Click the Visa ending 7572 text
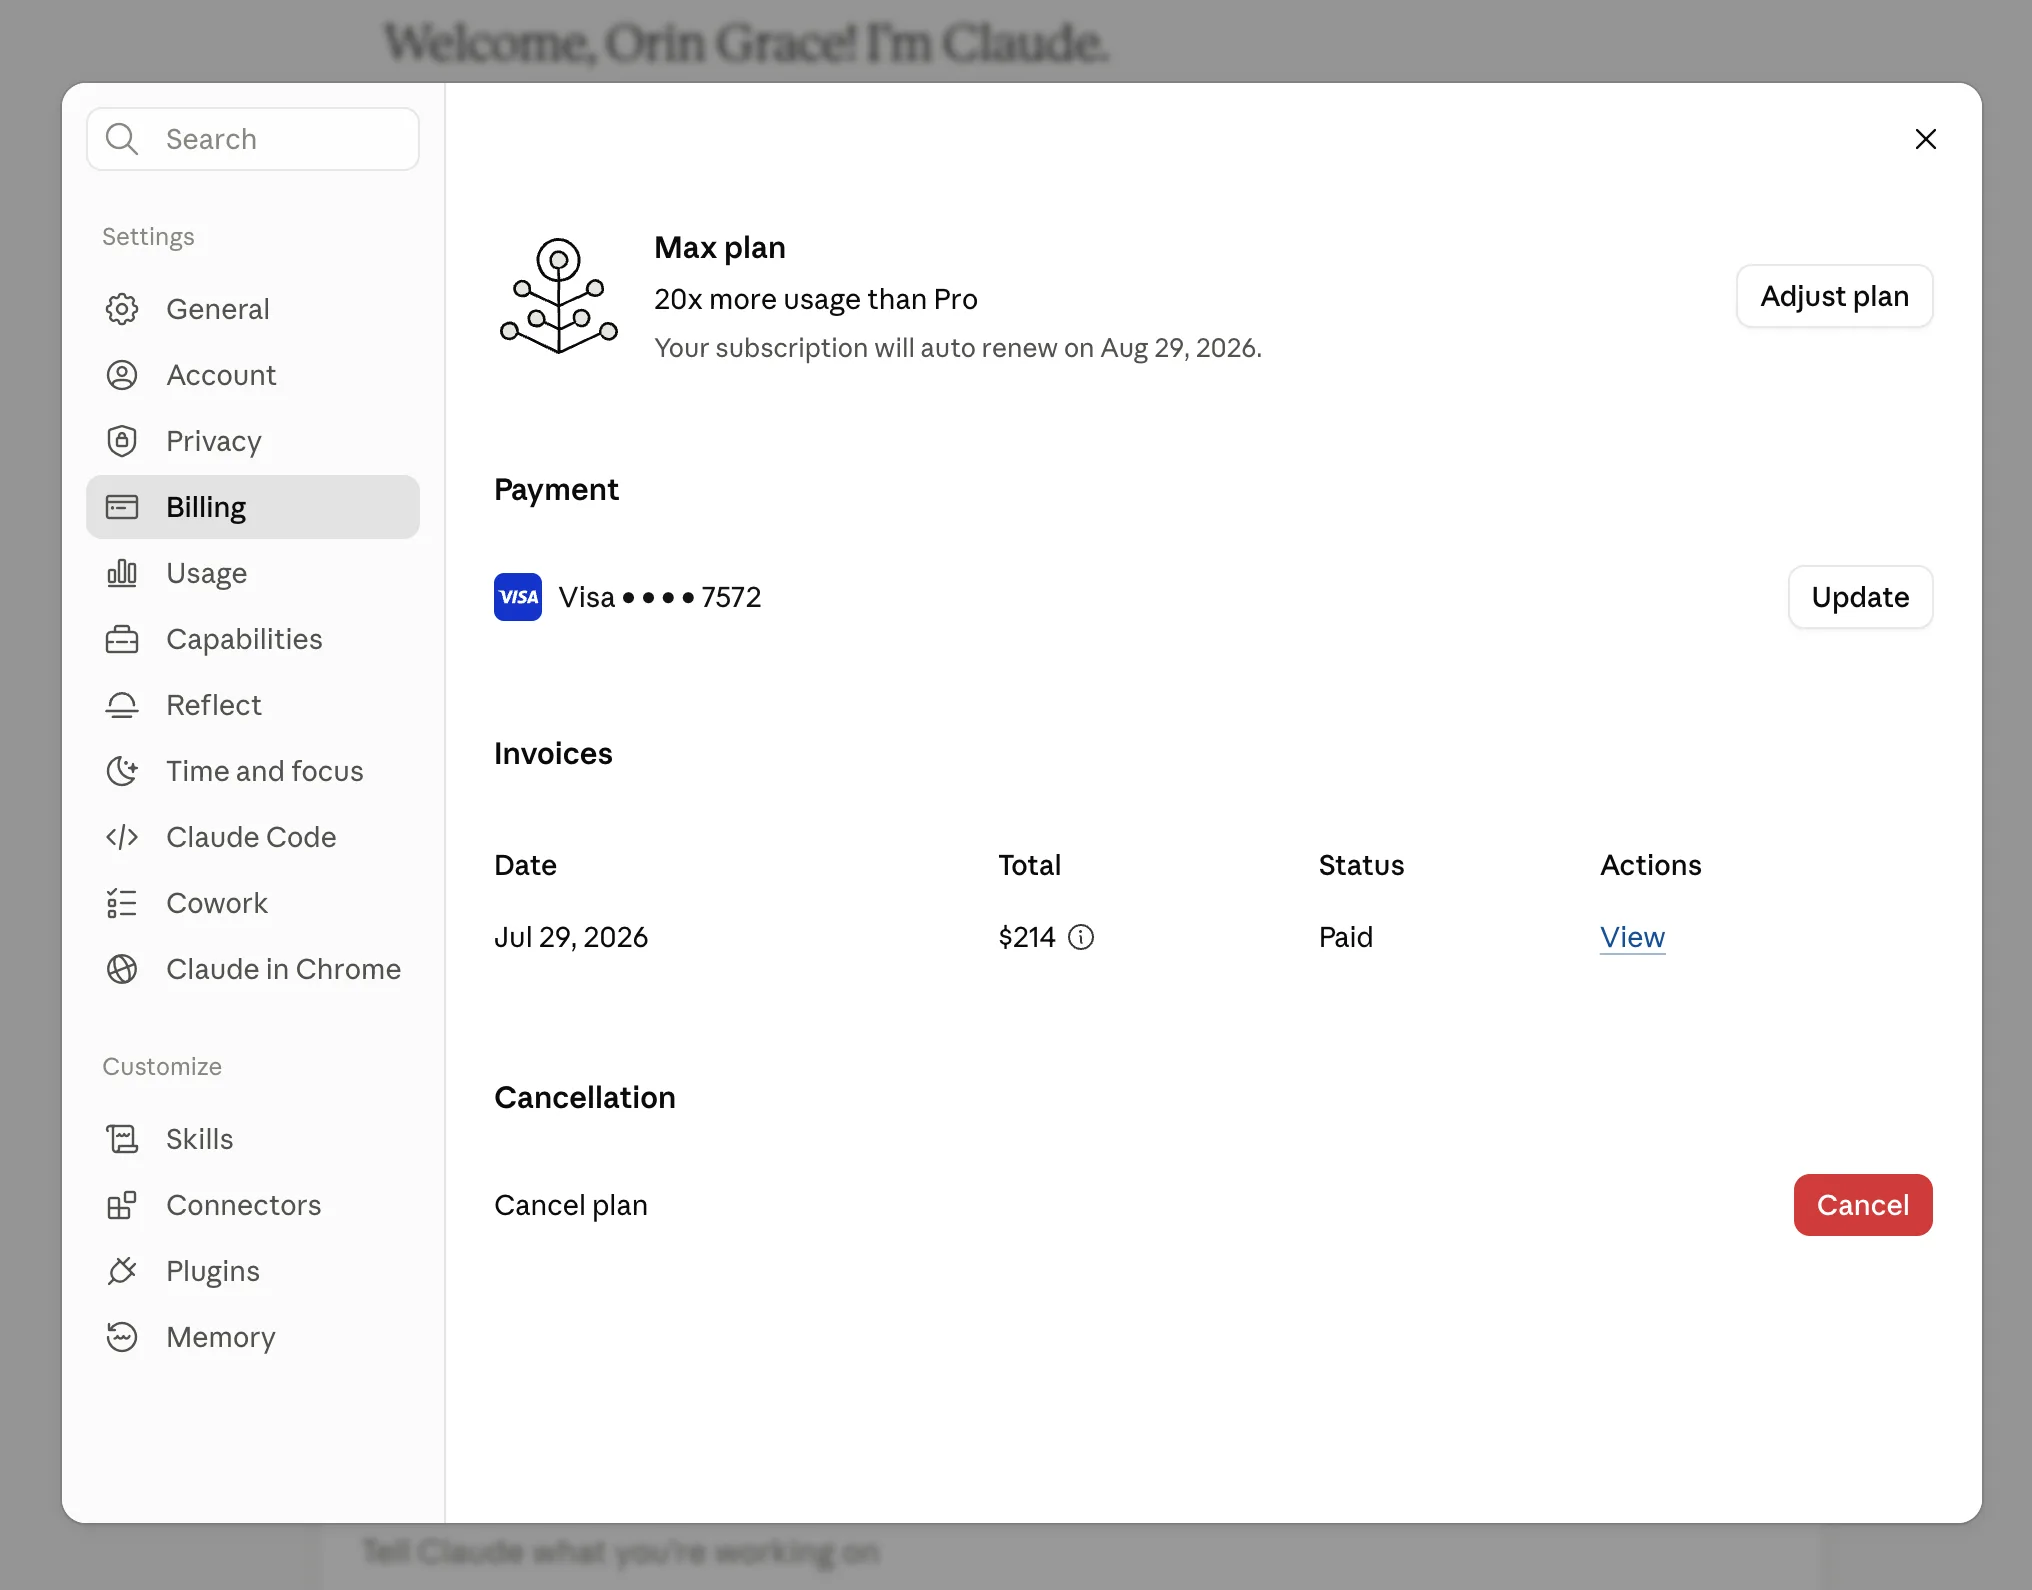The image size is (2032, 1590). point(660,597)
